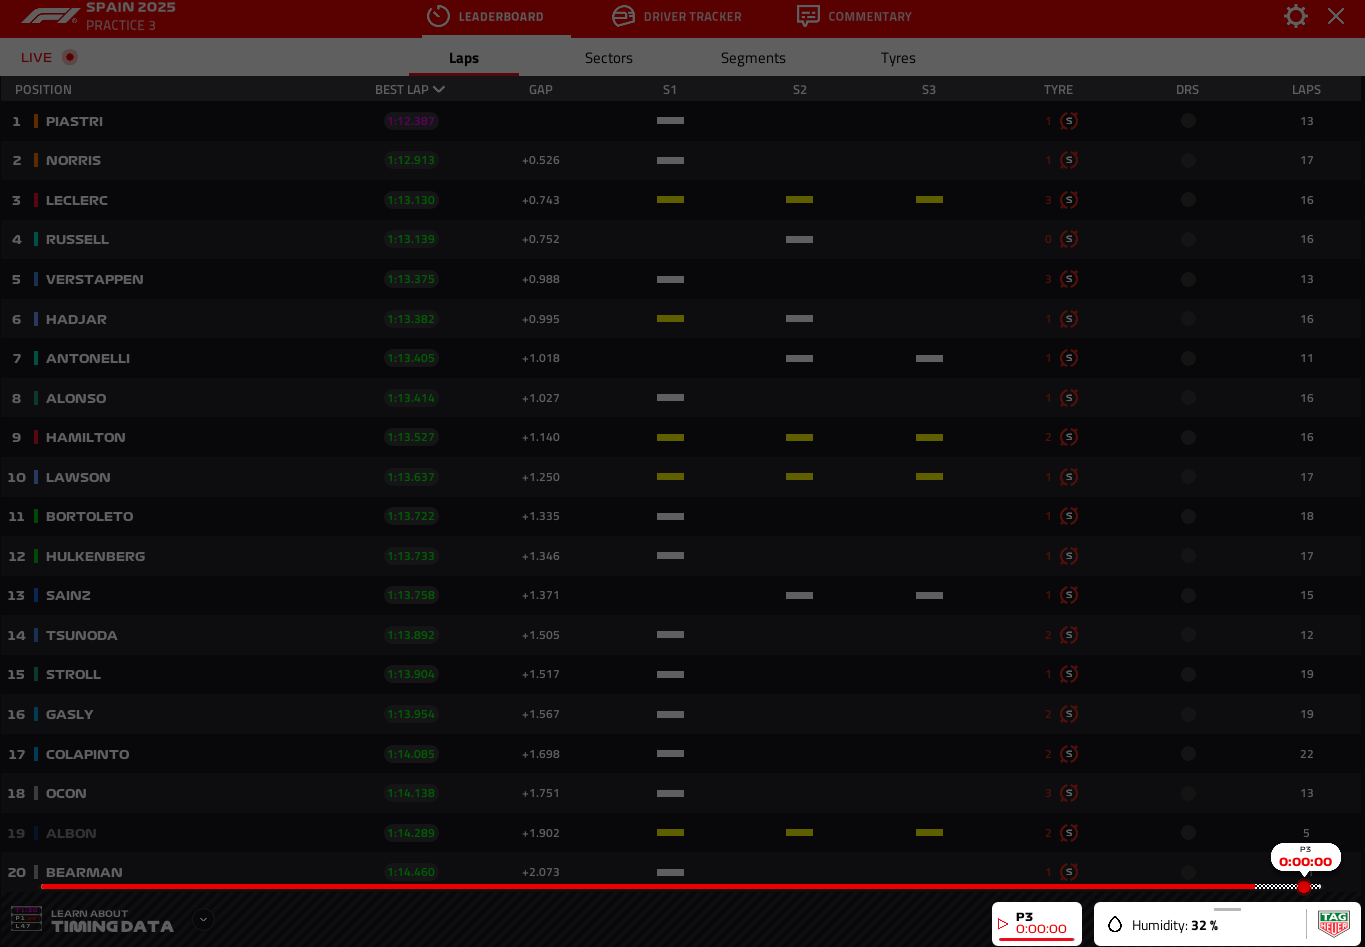Click the TAG Heuer sponsor logo

coord(1334,923)
